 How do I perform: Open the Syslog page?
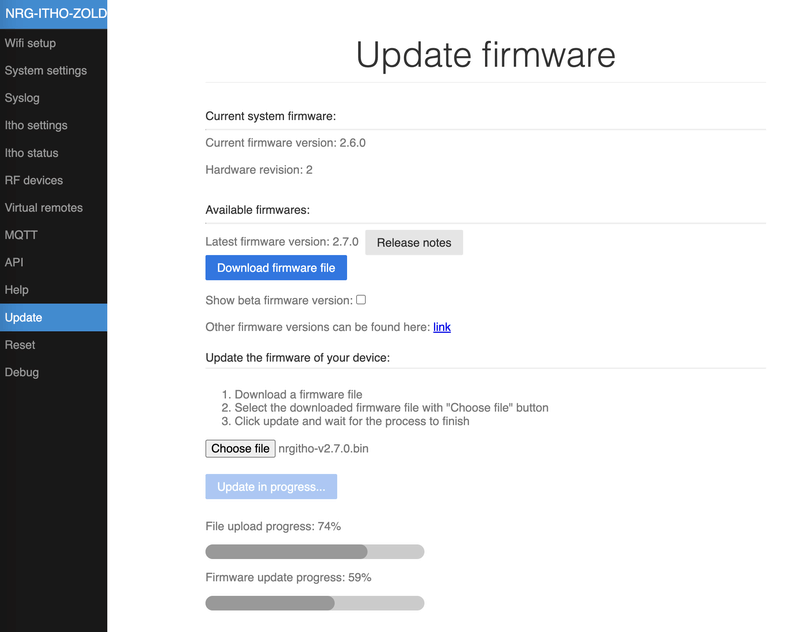pos(22,98)
